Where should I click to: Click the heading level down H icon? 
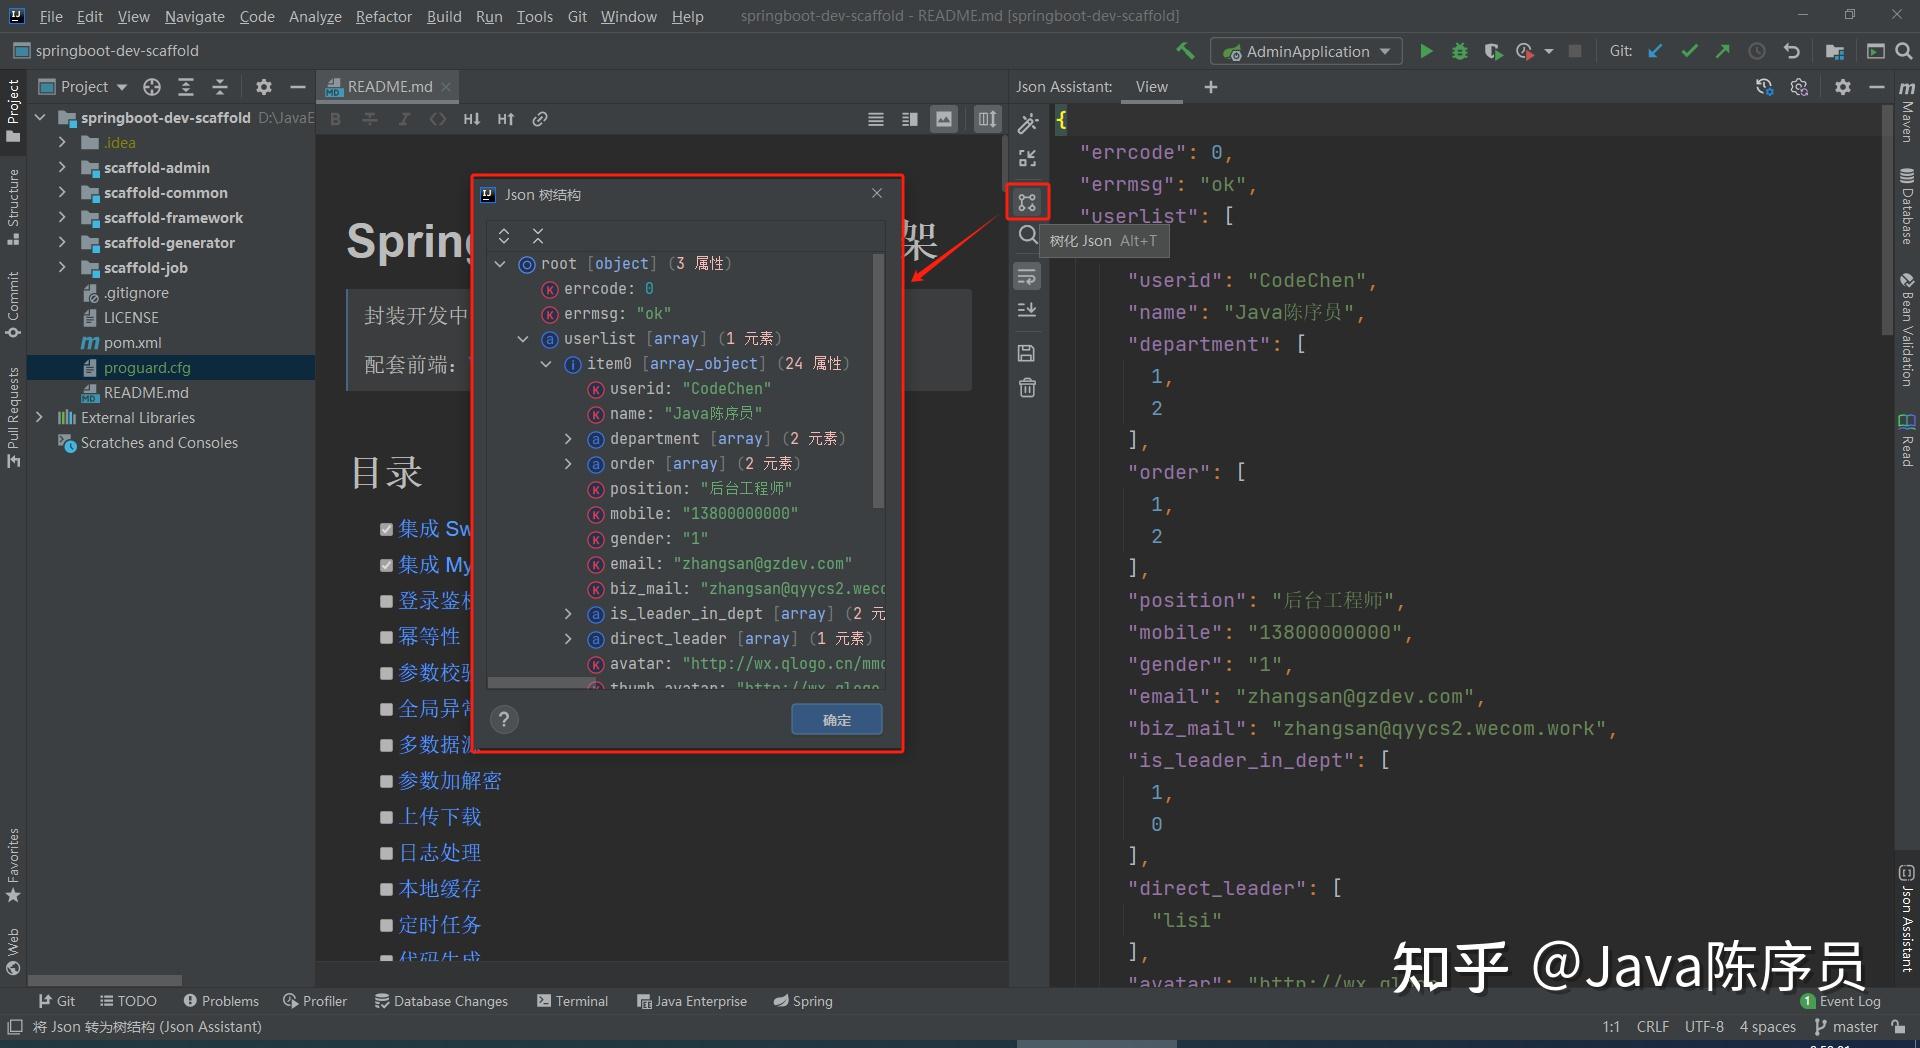pos(472,118)
